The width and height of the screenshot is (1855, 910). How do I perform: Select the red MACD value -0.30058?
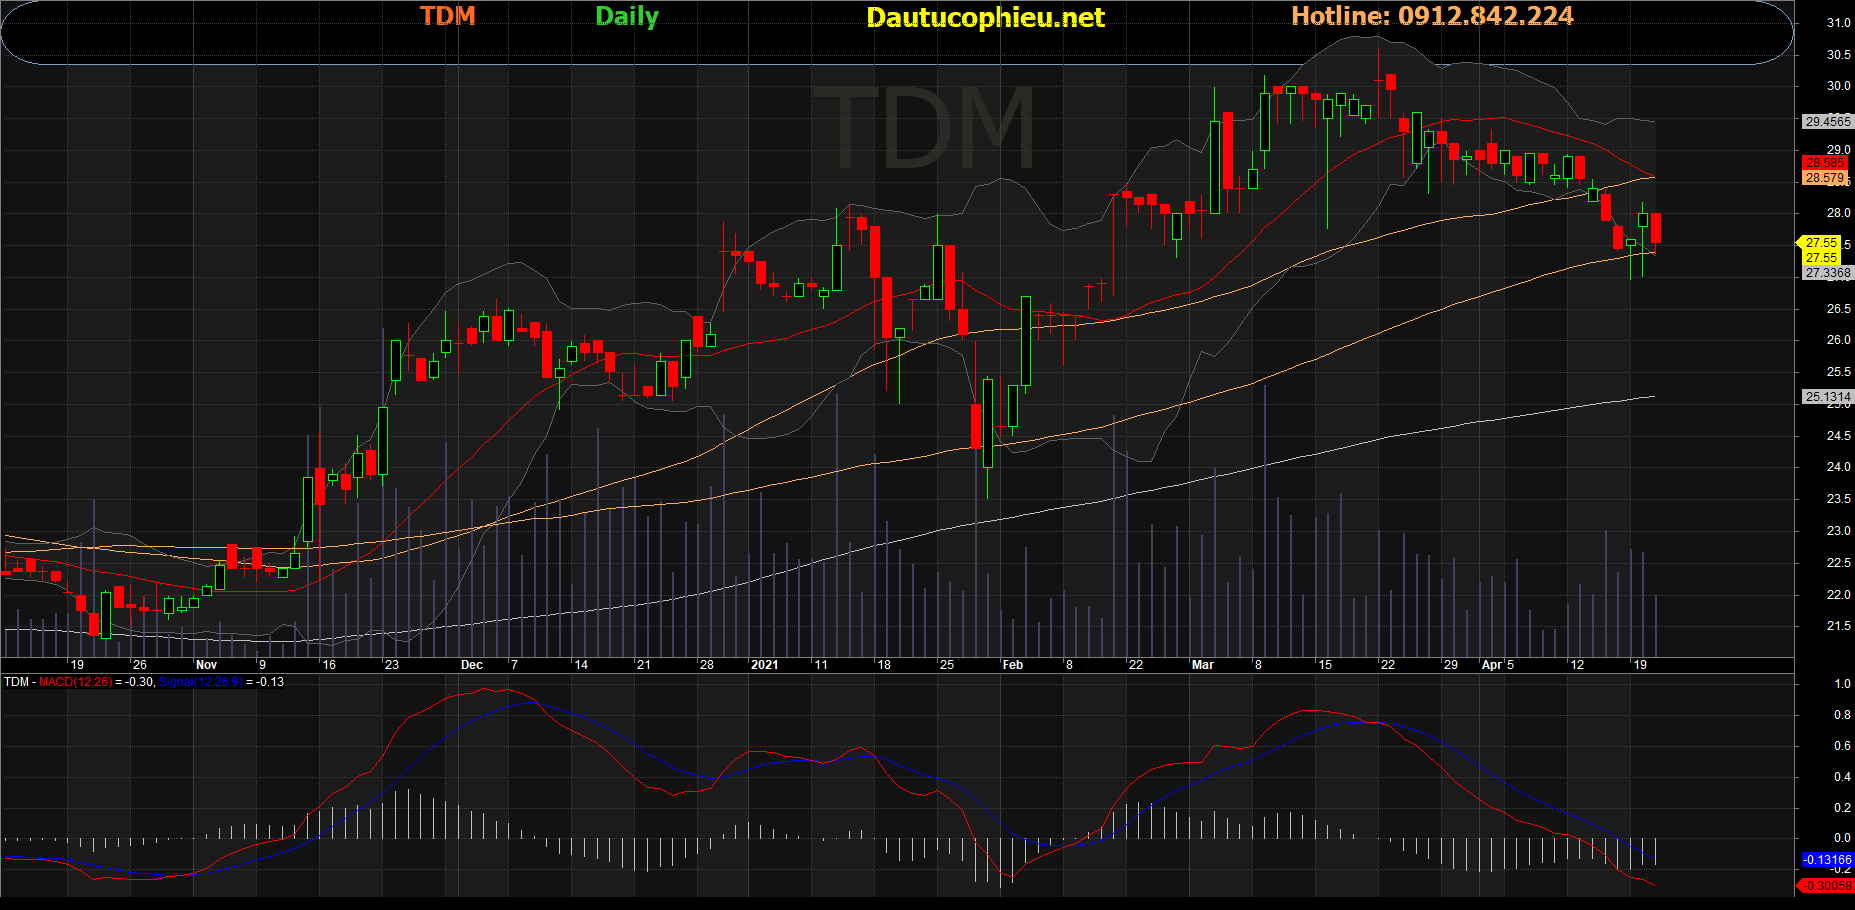(x=1826, y=886)
